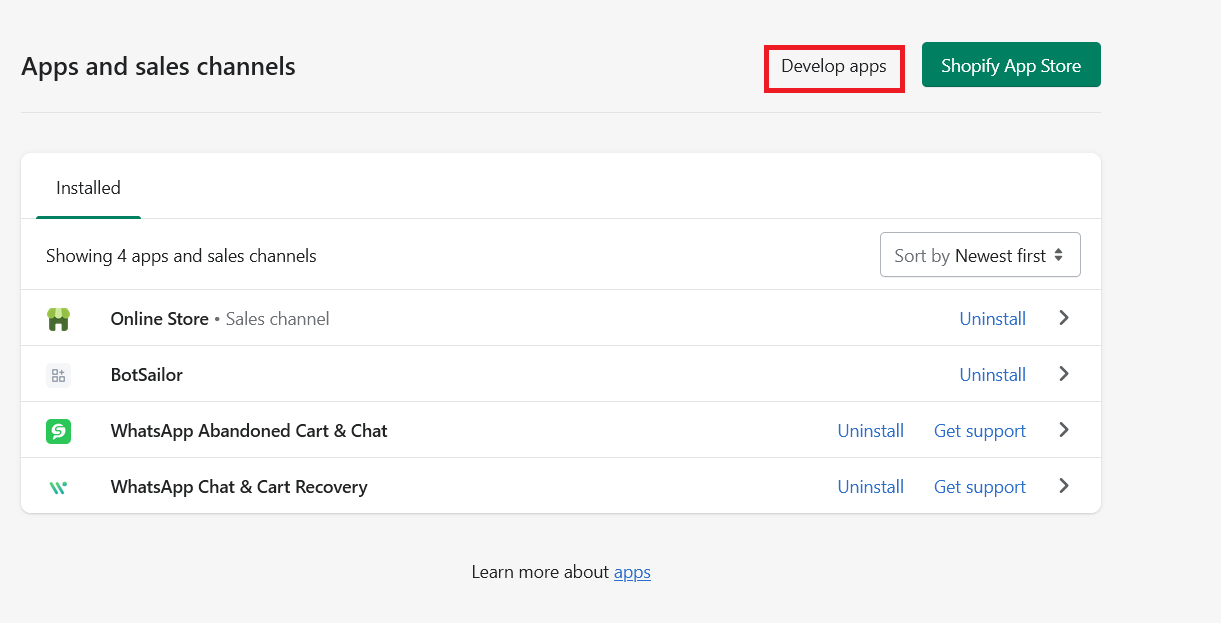1221x623 pixels.
Task: Click the WhatsApp Abandoned Cart & Chat icon
Action: tap(58, 431)
